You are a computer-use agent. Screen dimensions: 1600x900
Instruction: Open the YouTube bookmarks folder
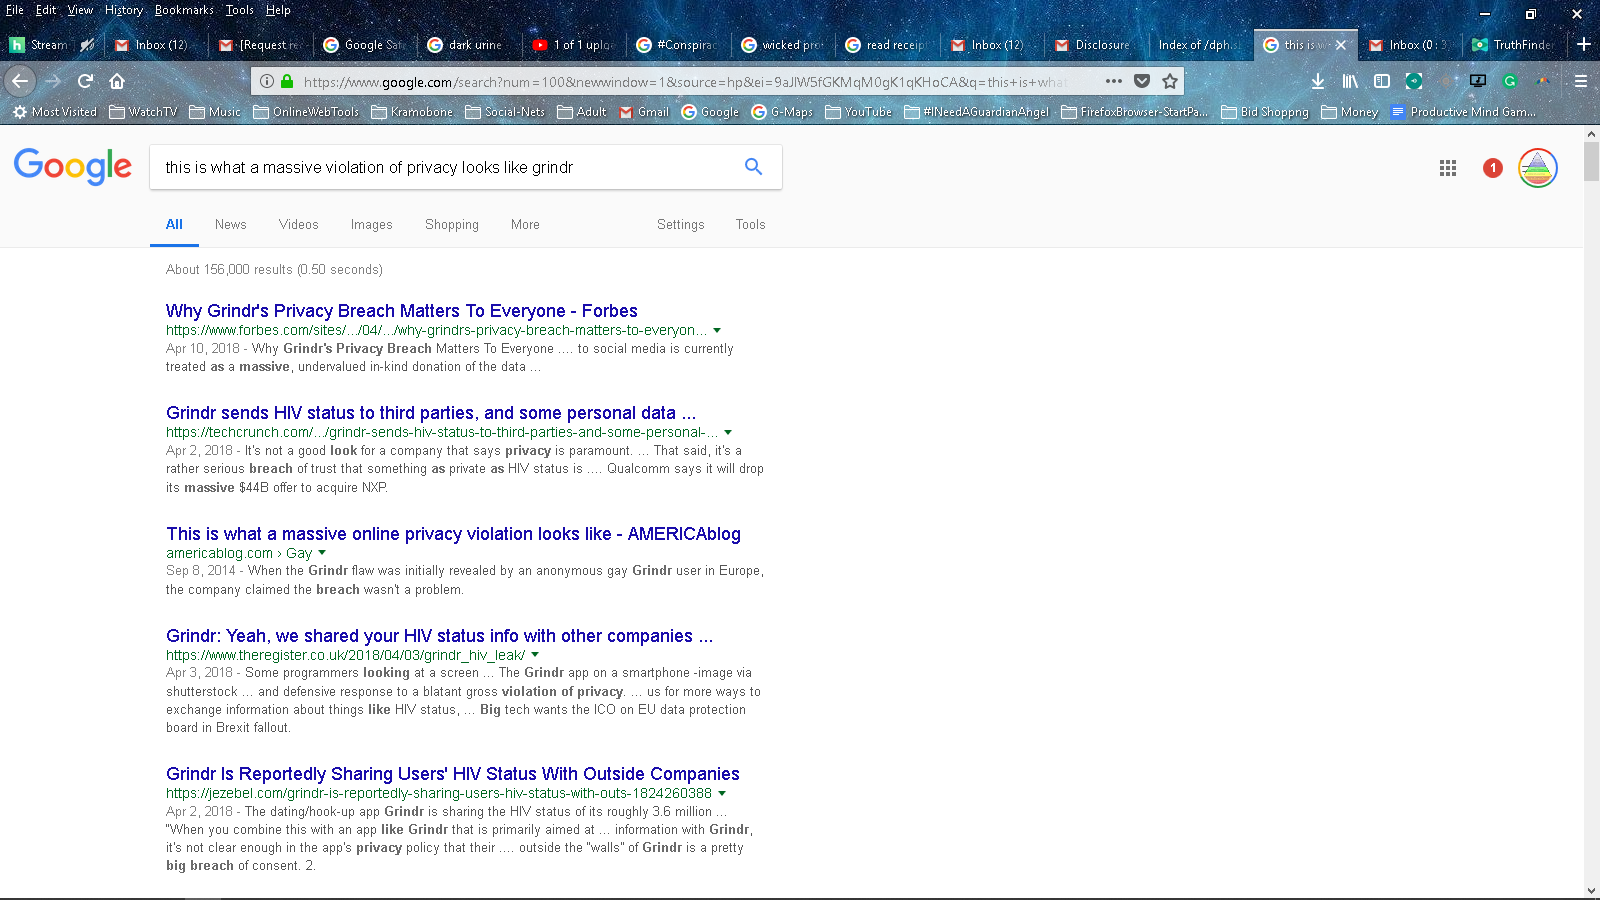point(859,112)
